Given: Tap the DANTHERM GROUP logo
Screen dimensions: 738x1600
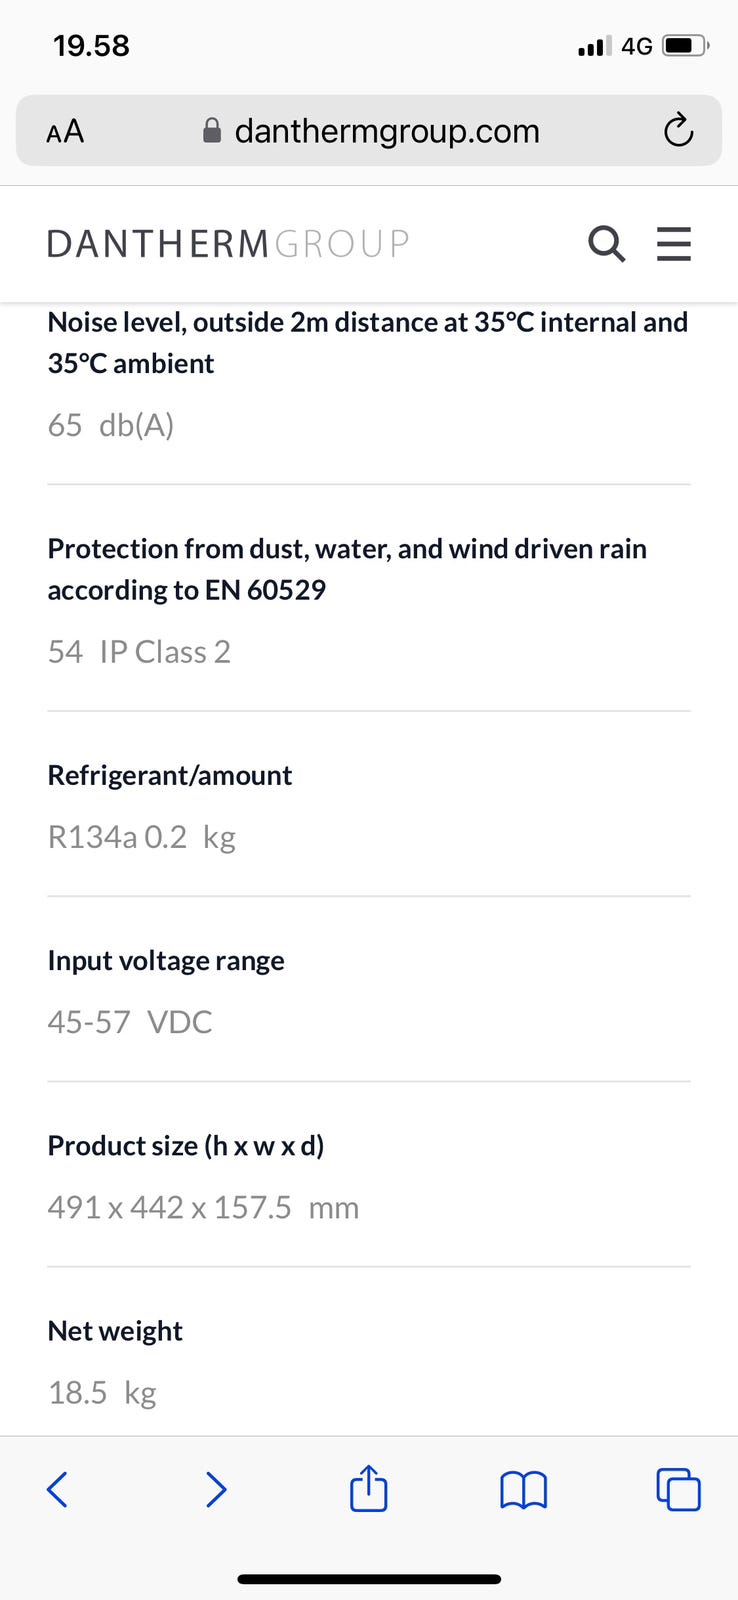Looking at the screenshot, I should (x=228, y=243).
